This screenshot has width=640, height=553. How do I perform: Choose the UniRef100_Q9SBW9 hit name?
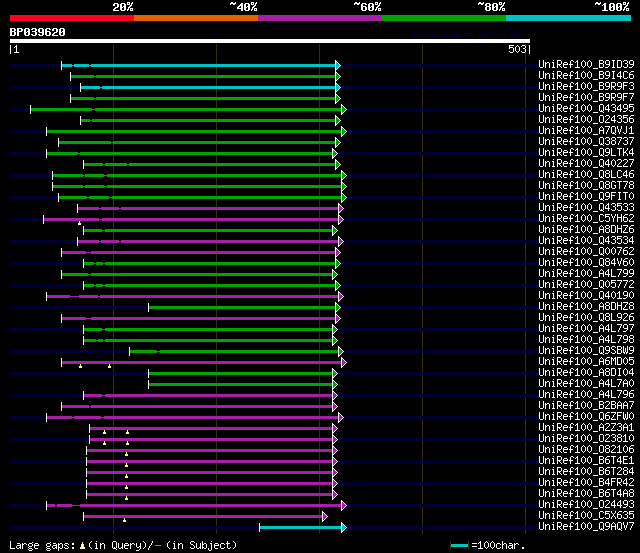point(586,351)
